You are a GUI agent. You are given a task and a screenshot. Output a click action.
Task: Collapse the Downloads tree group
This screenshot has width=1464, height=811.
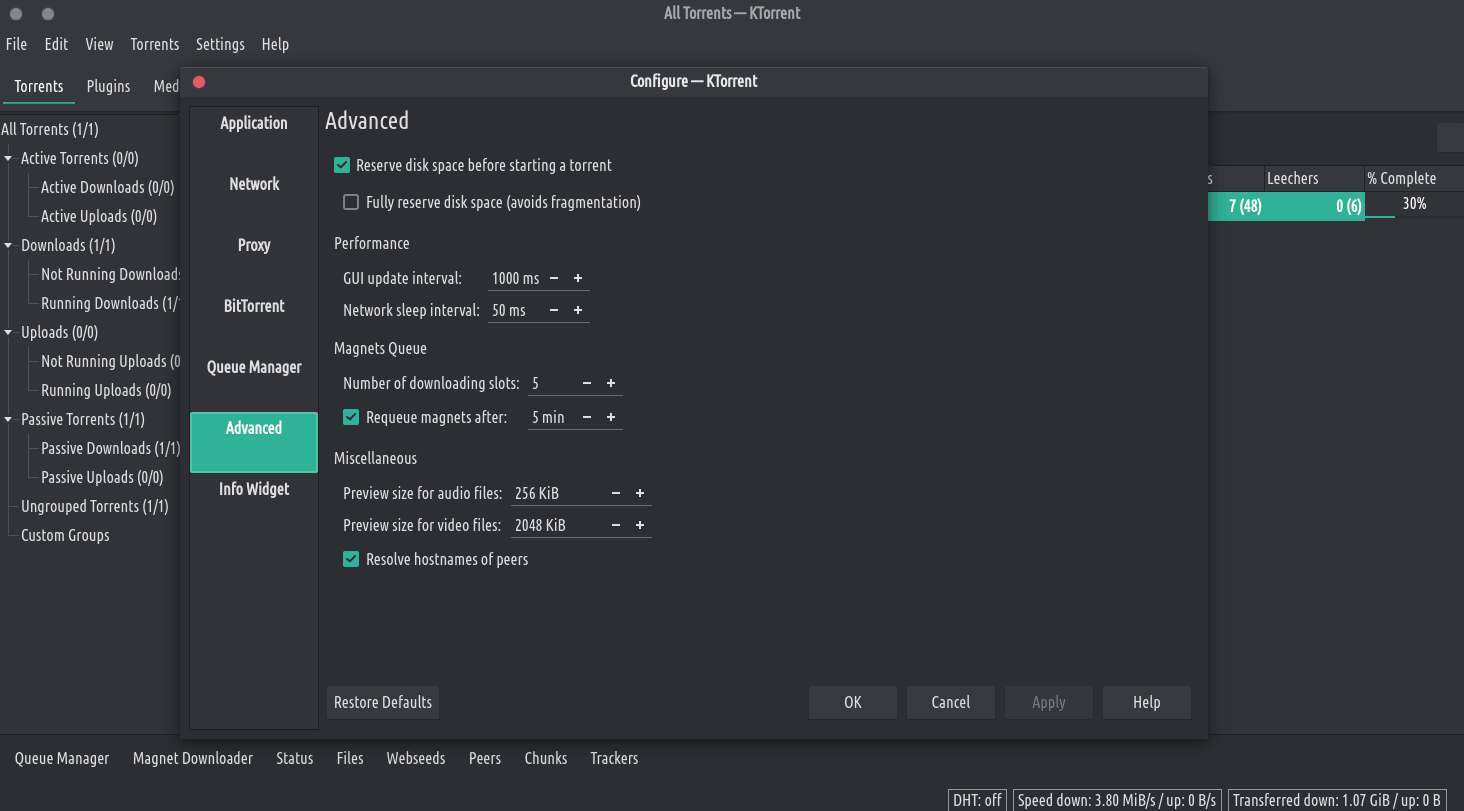click(x=9, y=246)
